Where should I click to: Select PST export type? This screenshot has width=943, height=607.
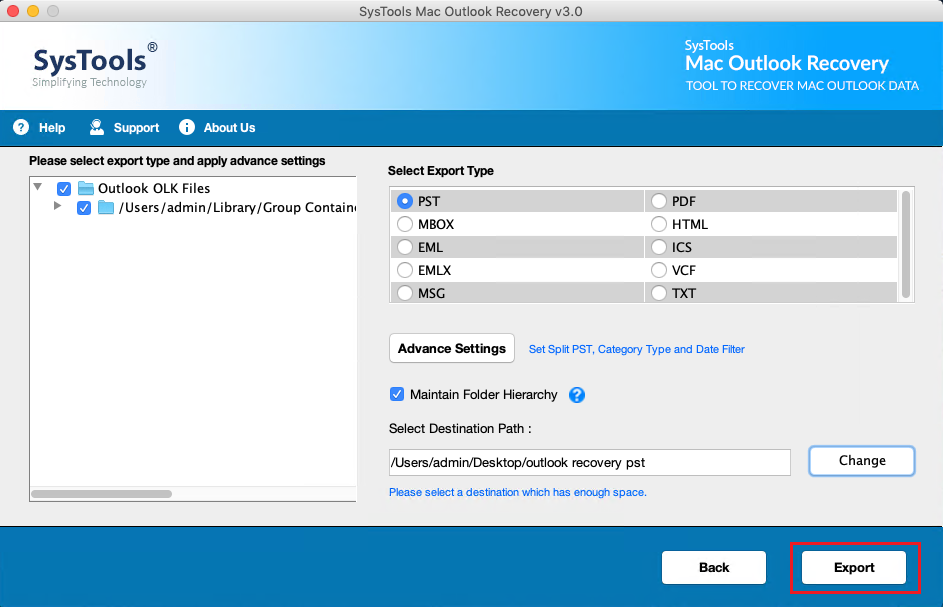[405, 201]
